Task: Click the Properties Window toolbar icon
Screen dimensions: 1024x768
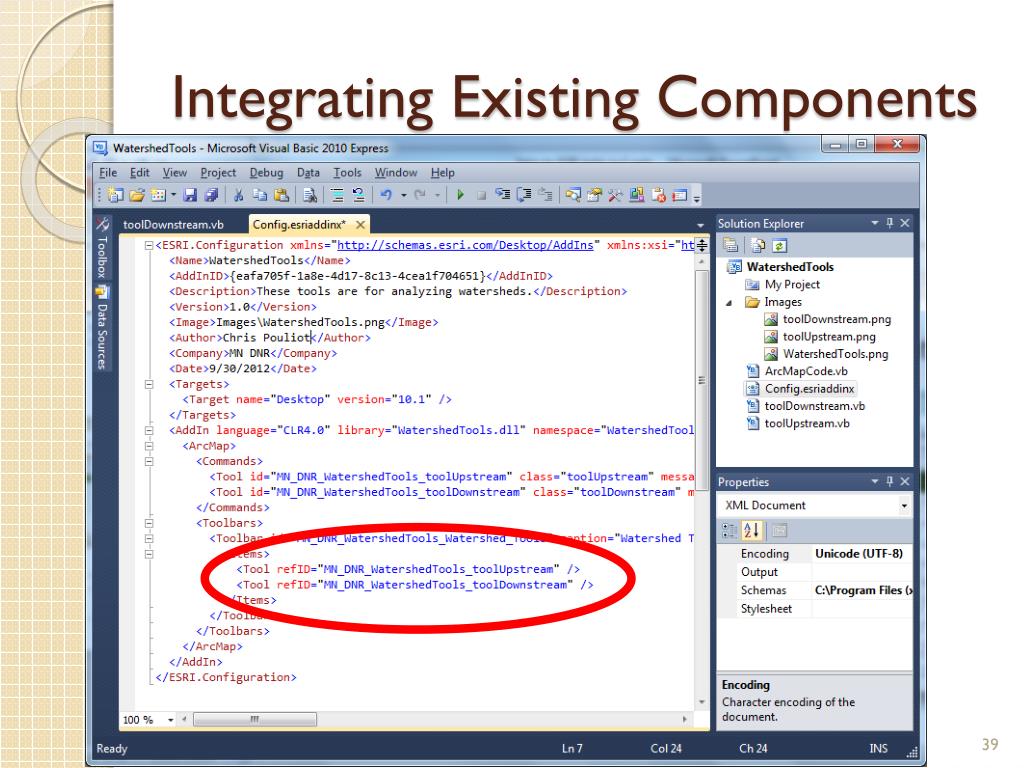Action: coord(594,195)
